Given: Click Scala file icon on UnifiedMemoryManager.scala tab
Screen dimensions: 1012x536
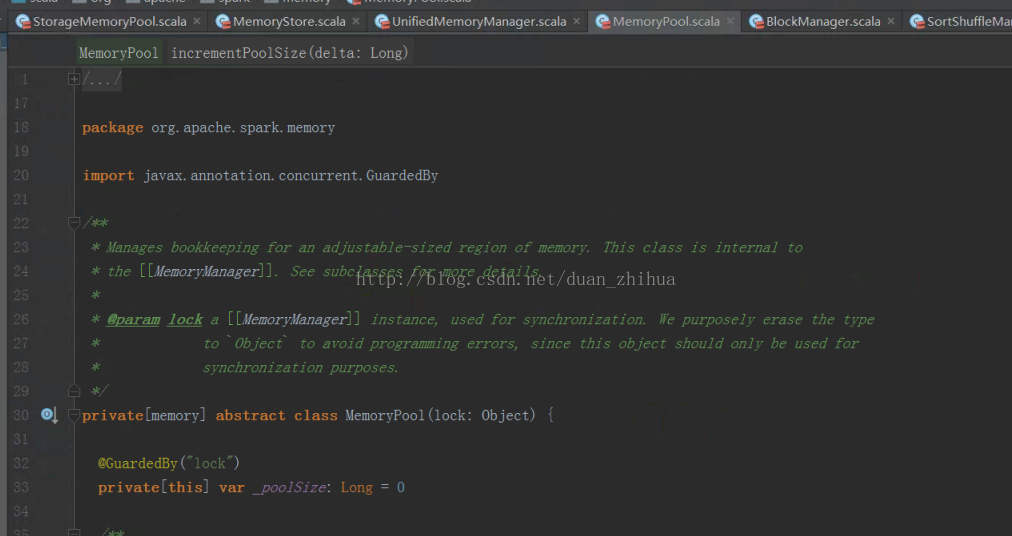Looking at the screenshot, I should (382, 22).
